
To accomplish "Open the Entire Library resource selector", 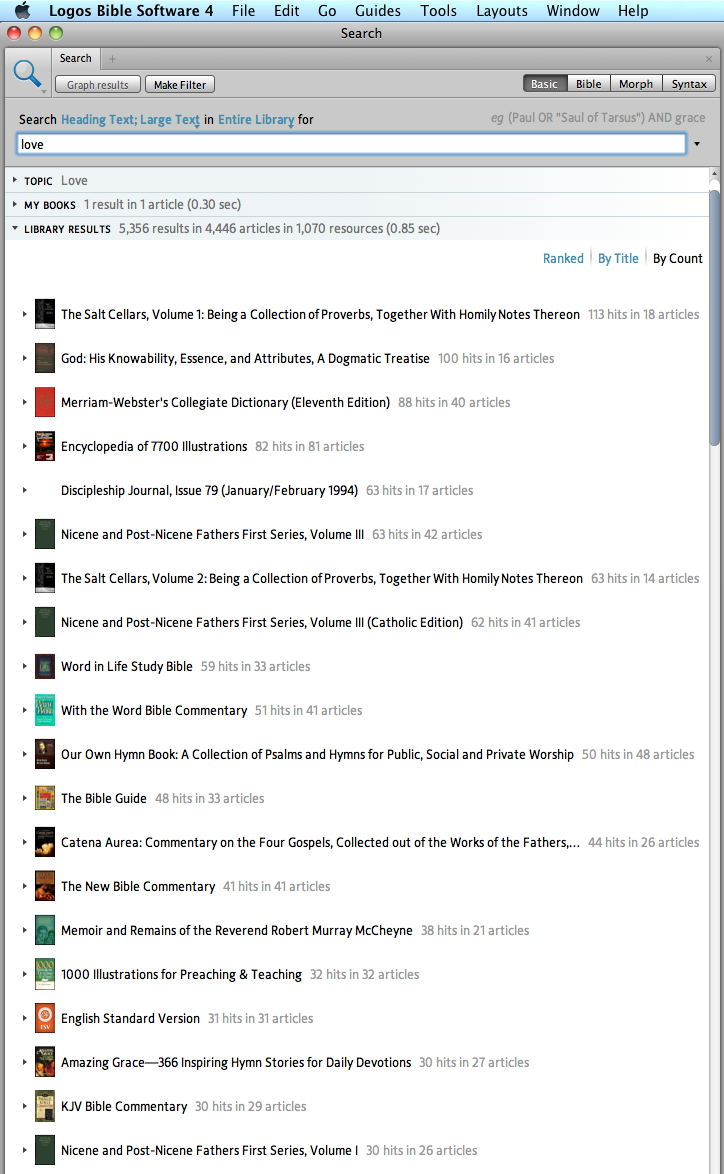I will tap(256, 120).
